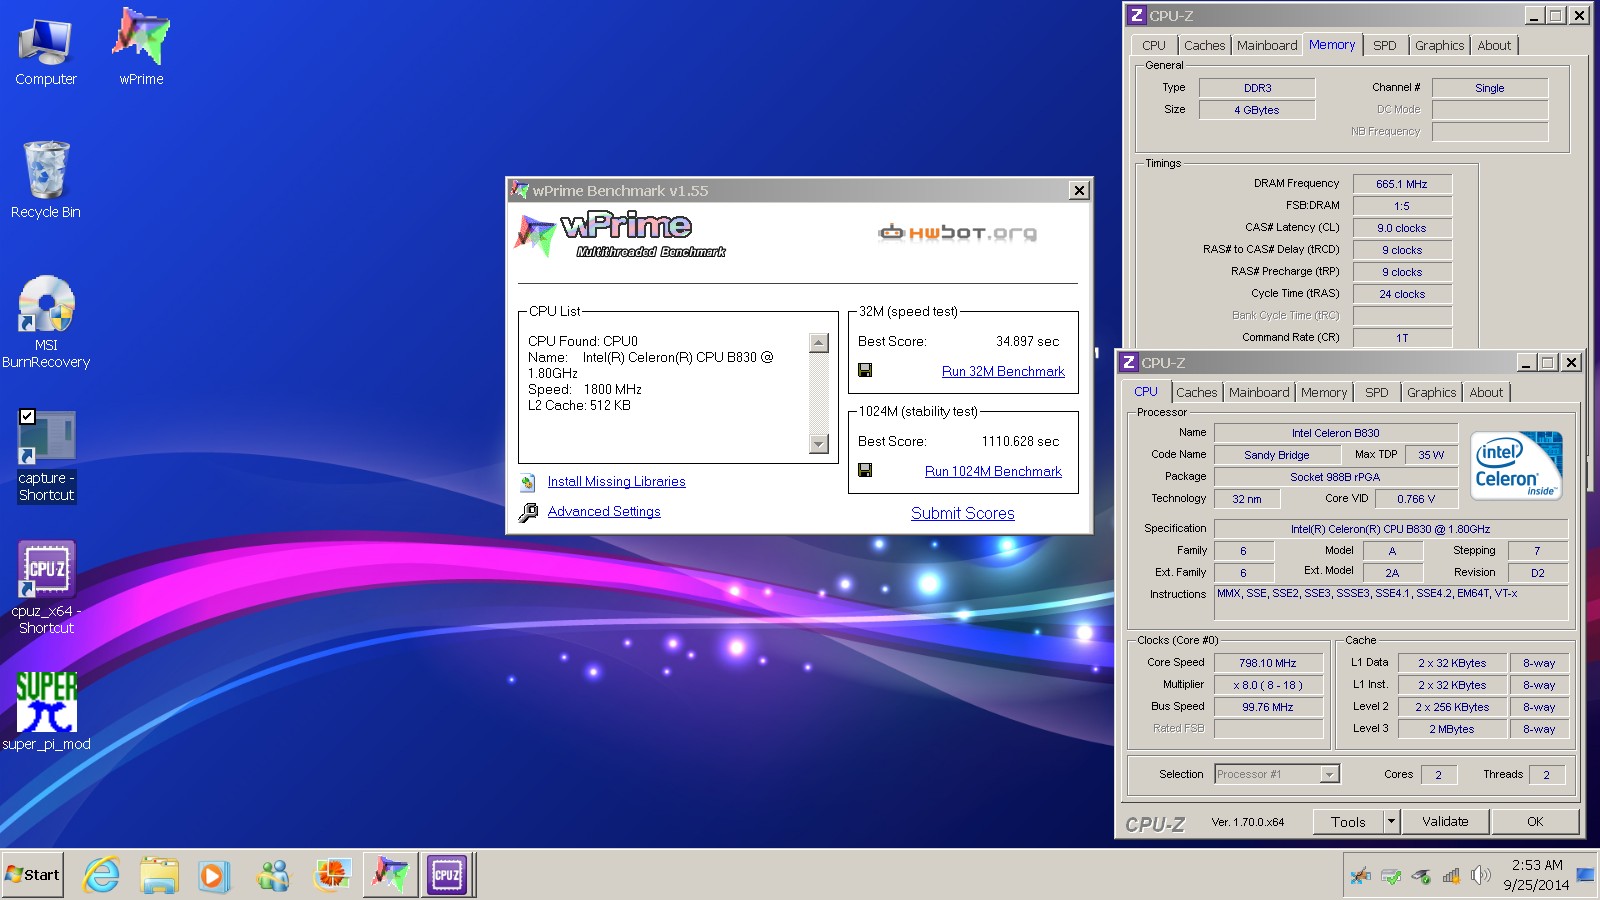Click the network signal tray icon
Image resolution: width=1600 pixels, height=900 pixels.
point(1451,876)
